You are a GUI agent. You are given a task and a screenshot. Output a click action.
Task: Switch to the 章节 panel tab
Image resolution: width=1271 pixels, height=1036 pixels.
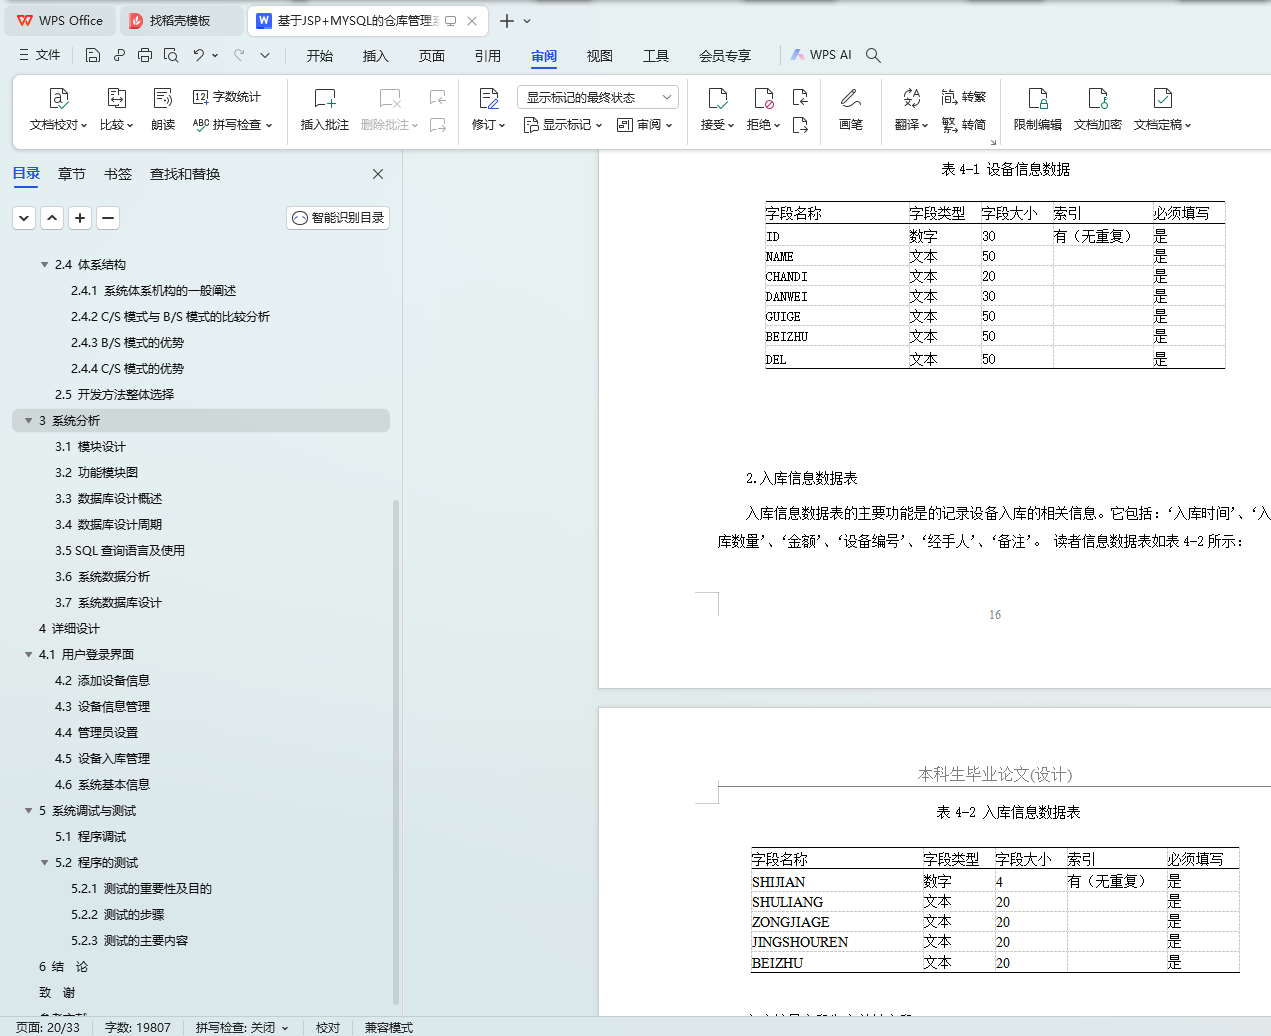click(72, 174)
